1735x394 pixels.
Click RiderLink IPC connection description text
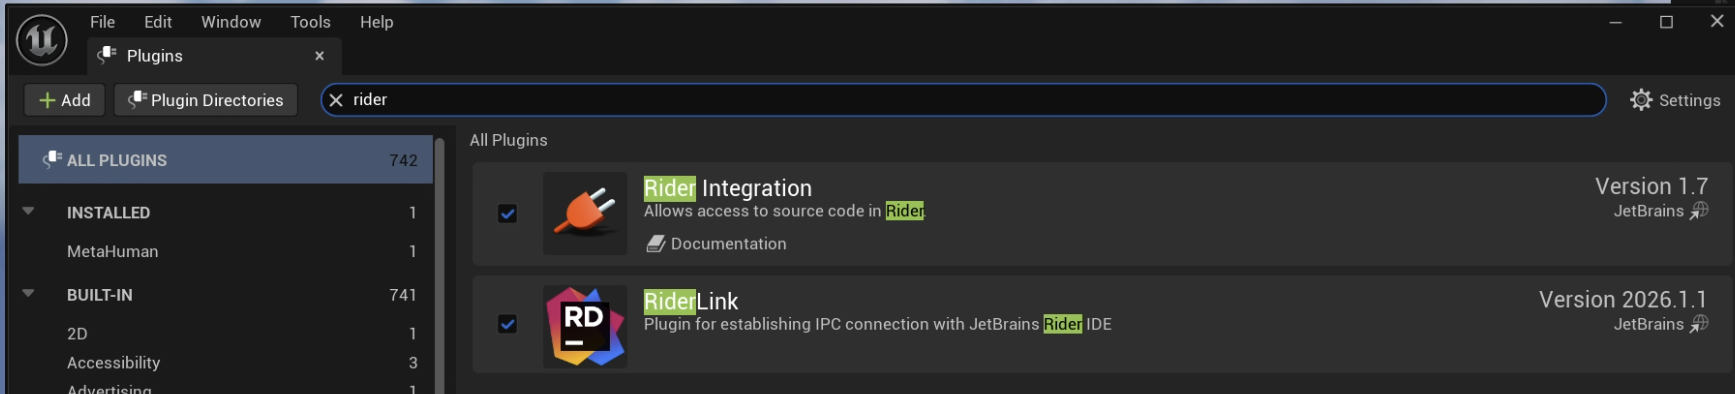tap(878, 324)
